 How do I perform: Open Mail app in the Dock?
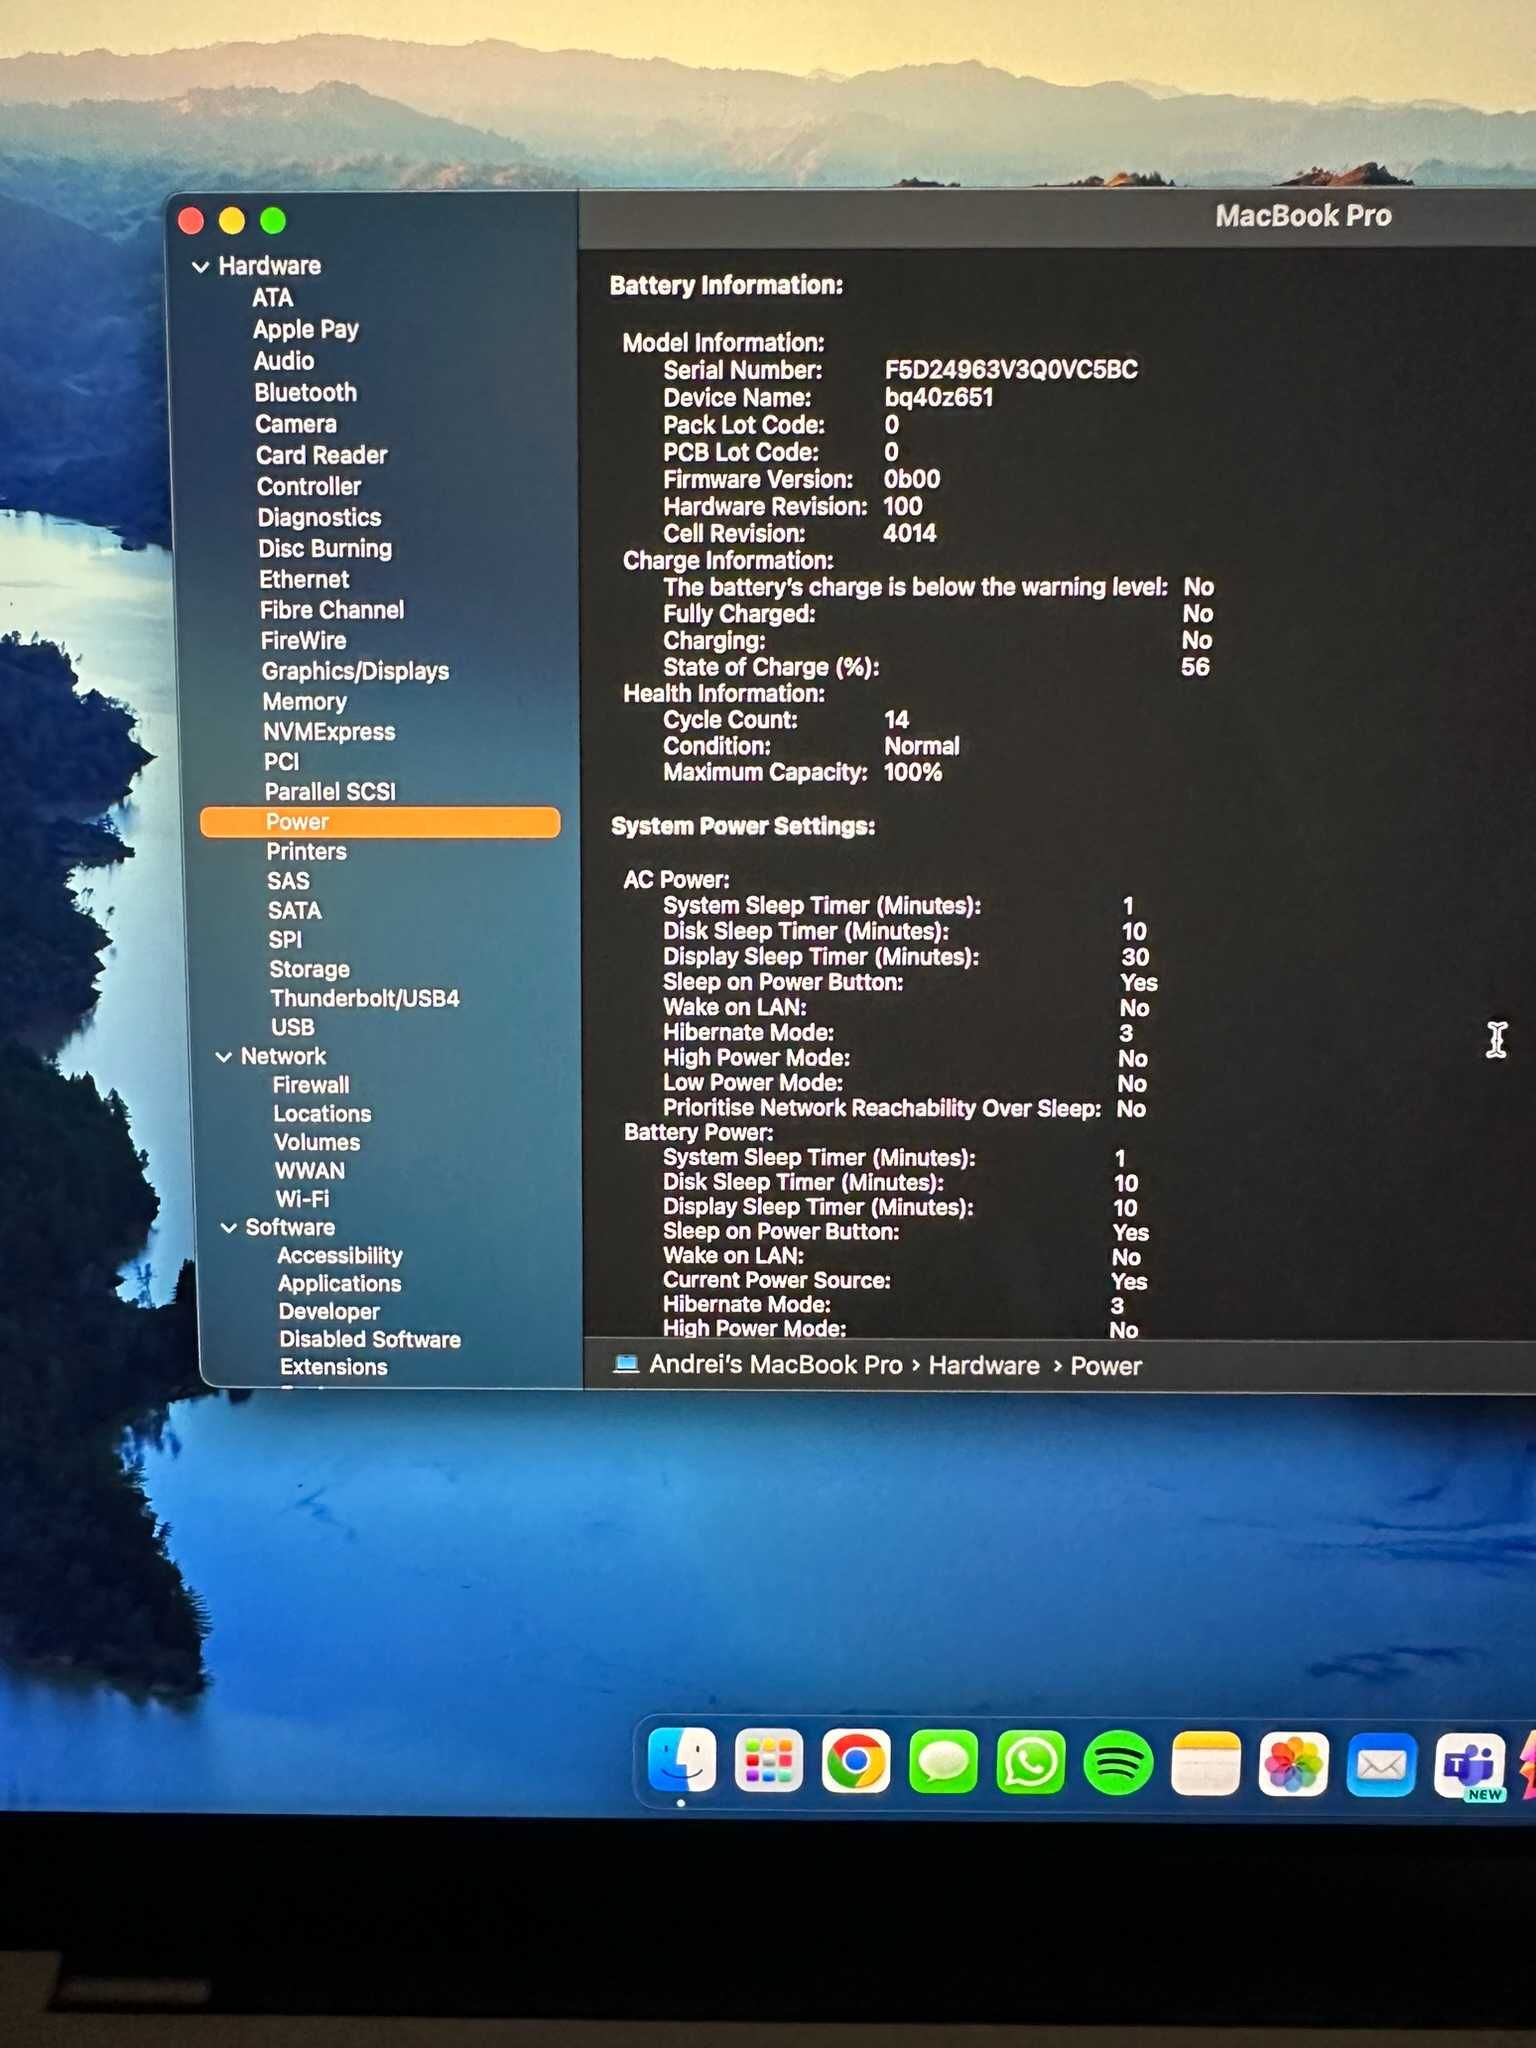pos(1381,1764)
